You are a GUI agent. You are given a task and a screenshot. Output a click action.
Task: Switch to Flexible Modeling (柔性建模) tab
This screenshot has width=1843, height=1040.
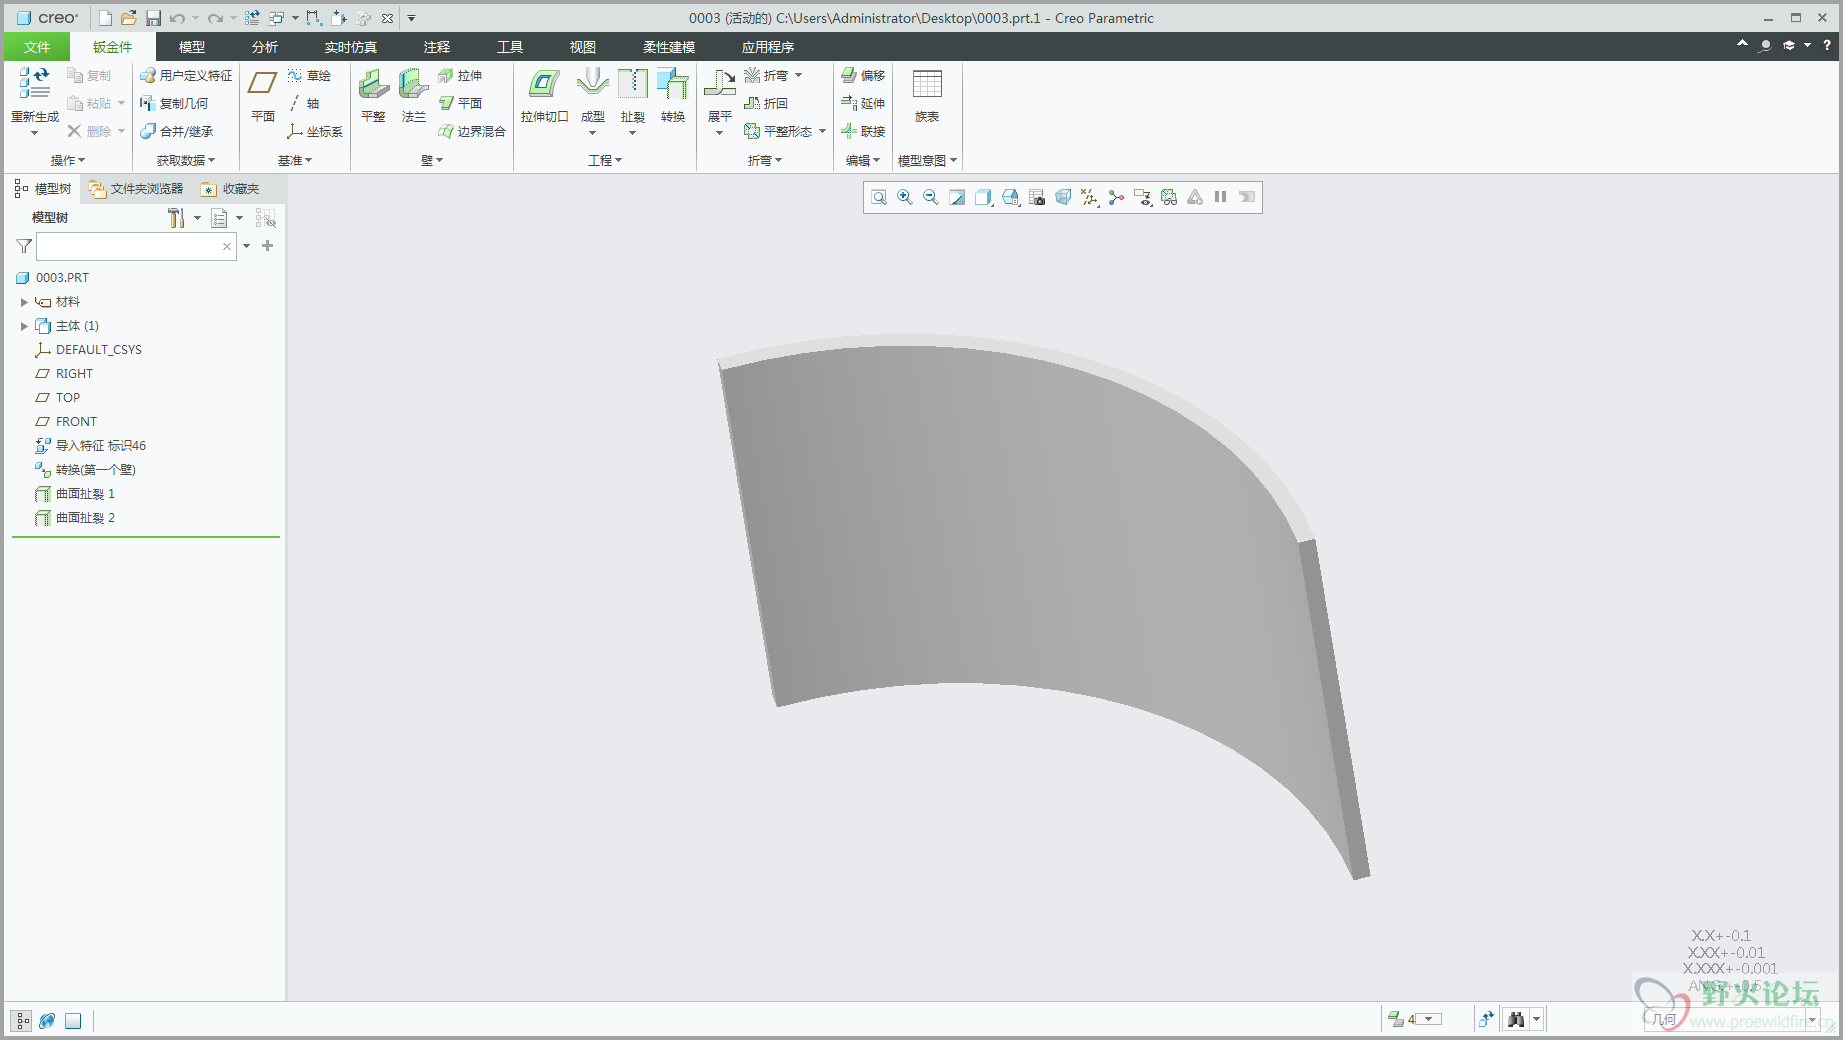pyautogui.click(x=669, y=47)
